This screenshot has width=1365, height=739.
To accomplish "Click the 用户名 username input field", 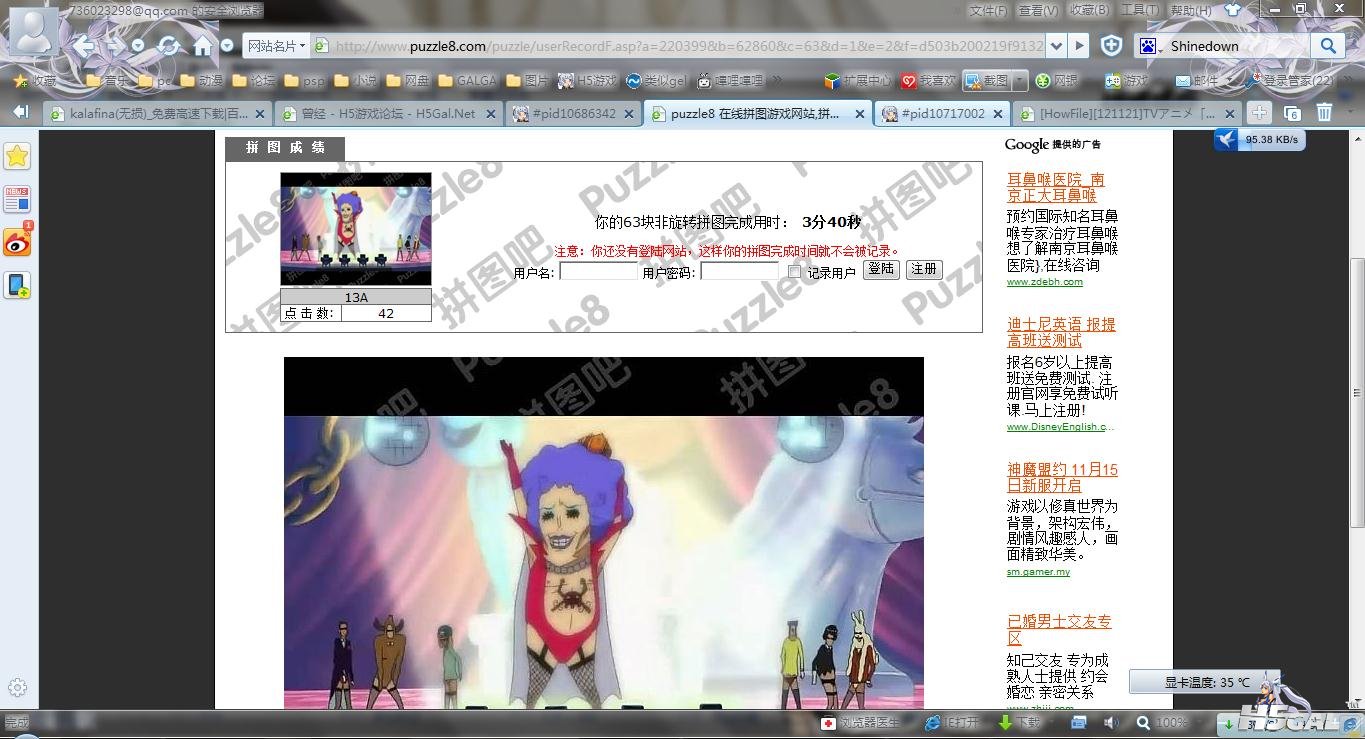I will coord(598,271).
